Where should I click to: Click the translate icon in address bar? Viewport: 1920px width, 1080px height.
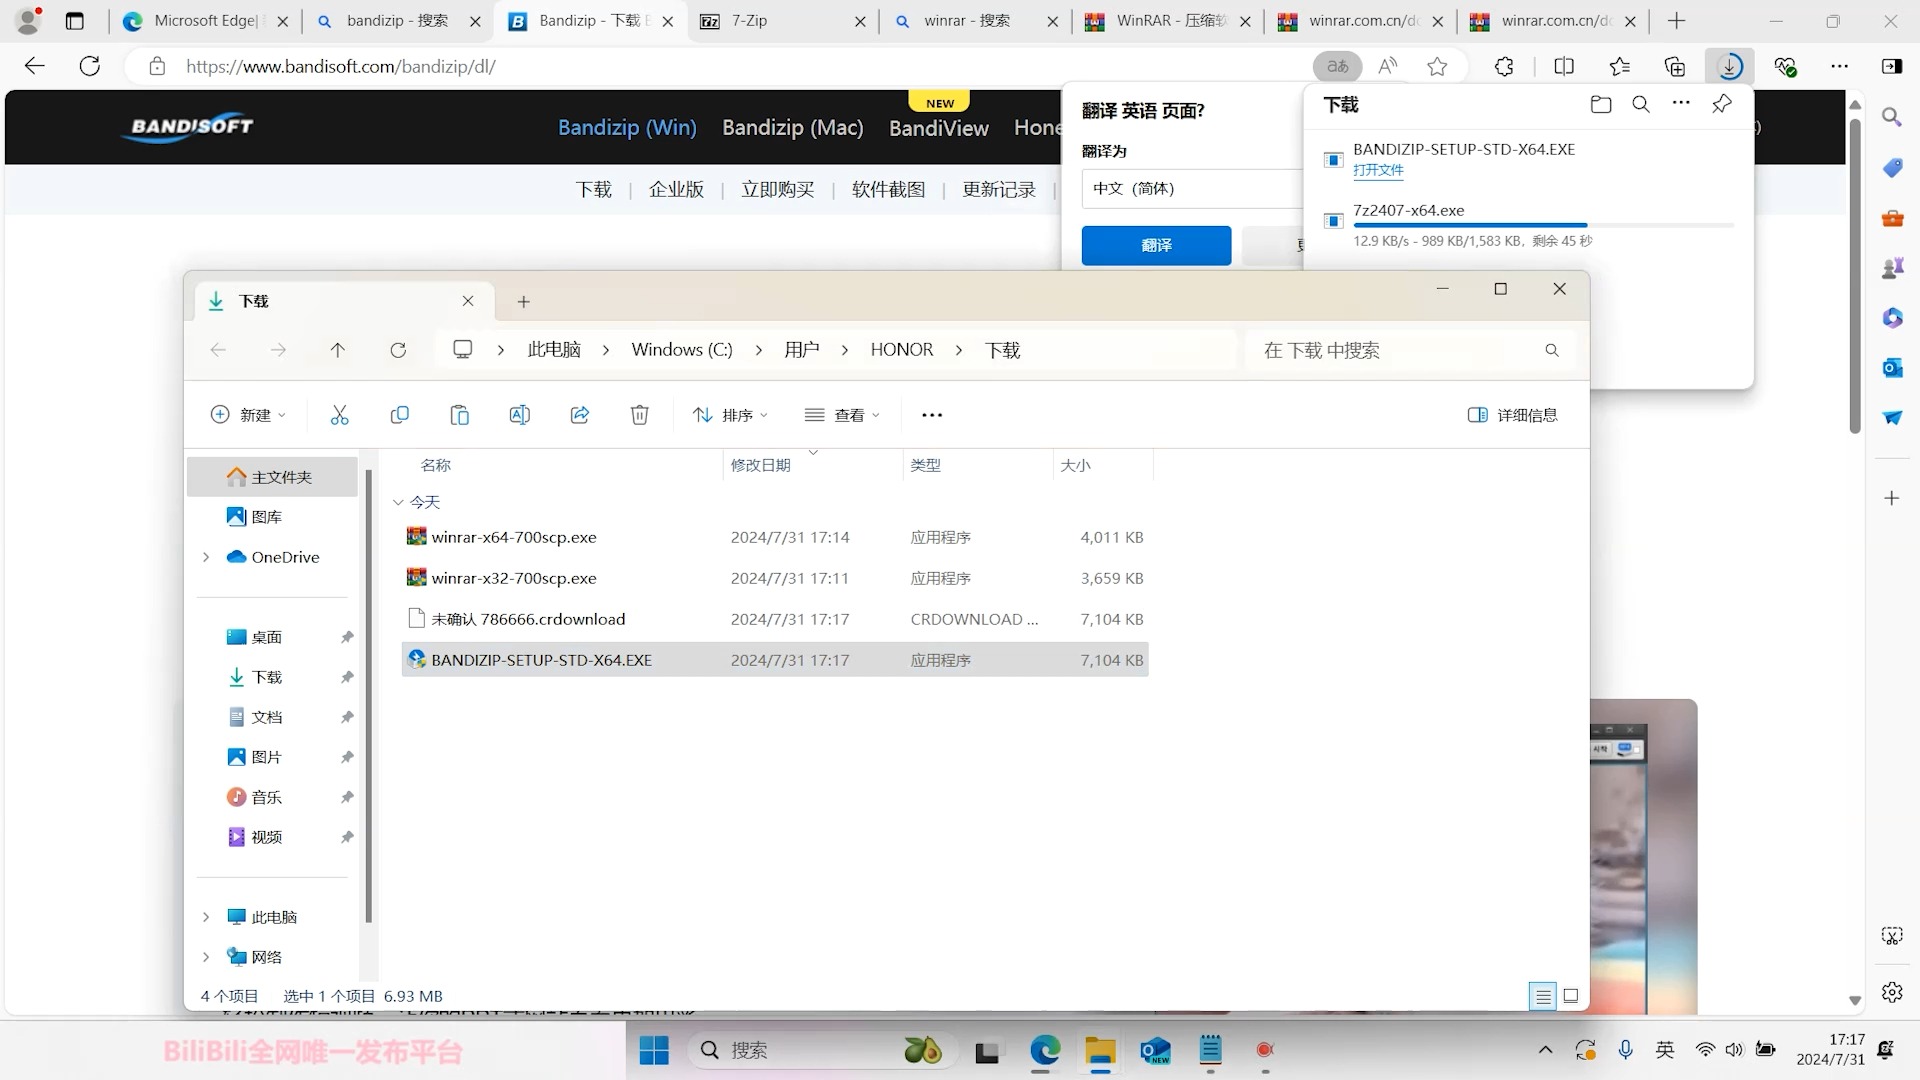[1337, 67]
